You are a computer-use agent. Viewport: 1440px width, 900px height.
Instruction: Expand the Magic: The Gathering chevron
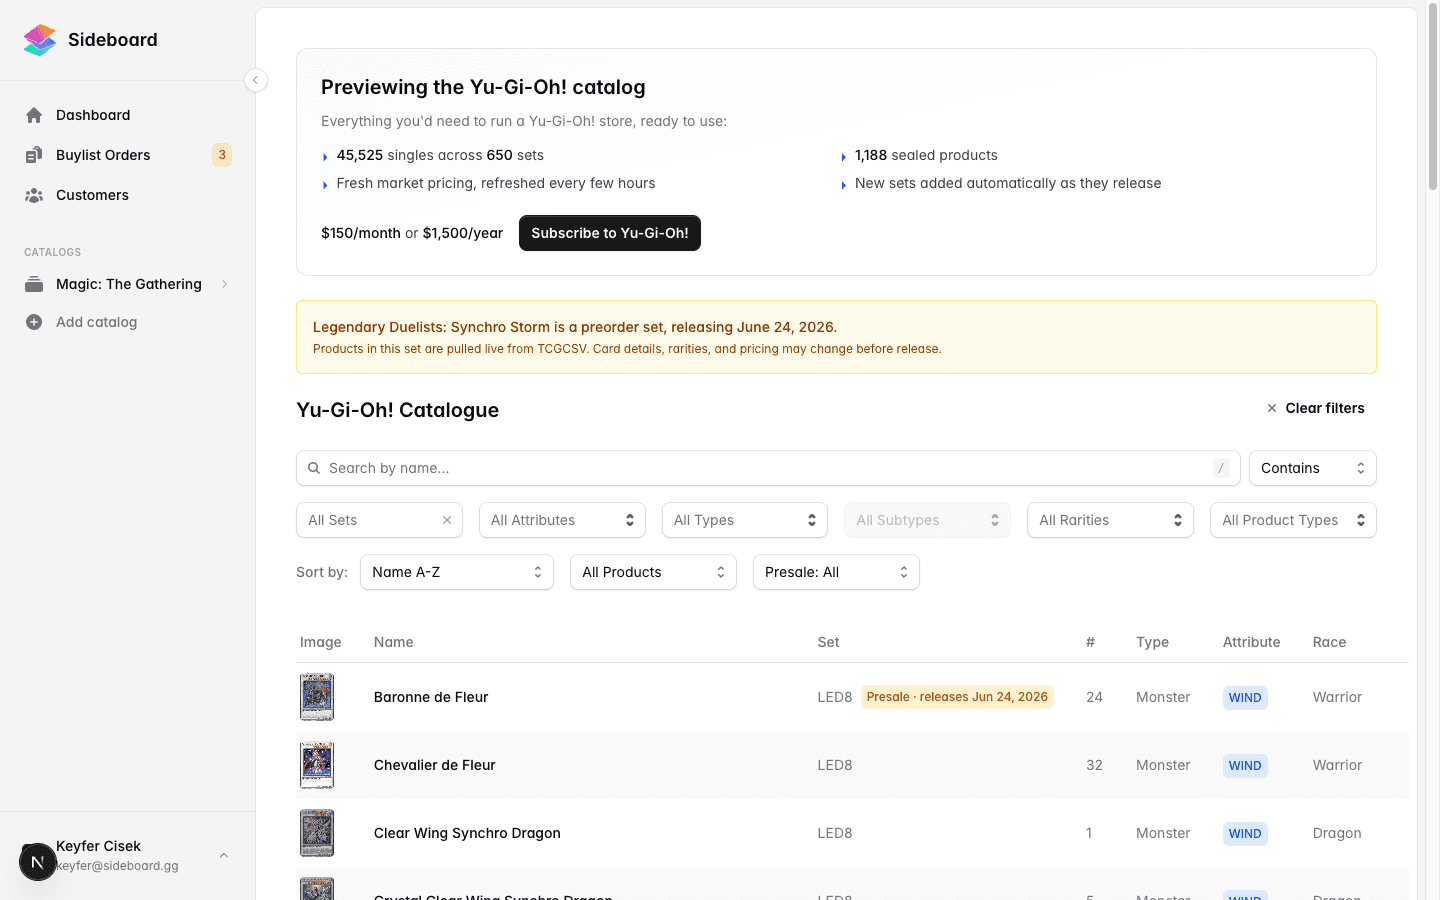[225, 284]
